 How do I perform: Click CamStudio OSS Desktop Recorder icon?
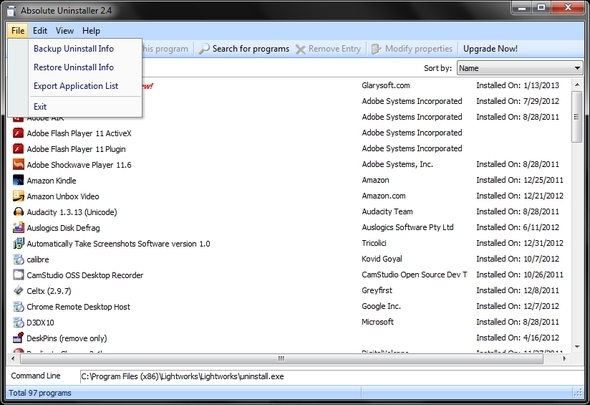tap(18, 275)
